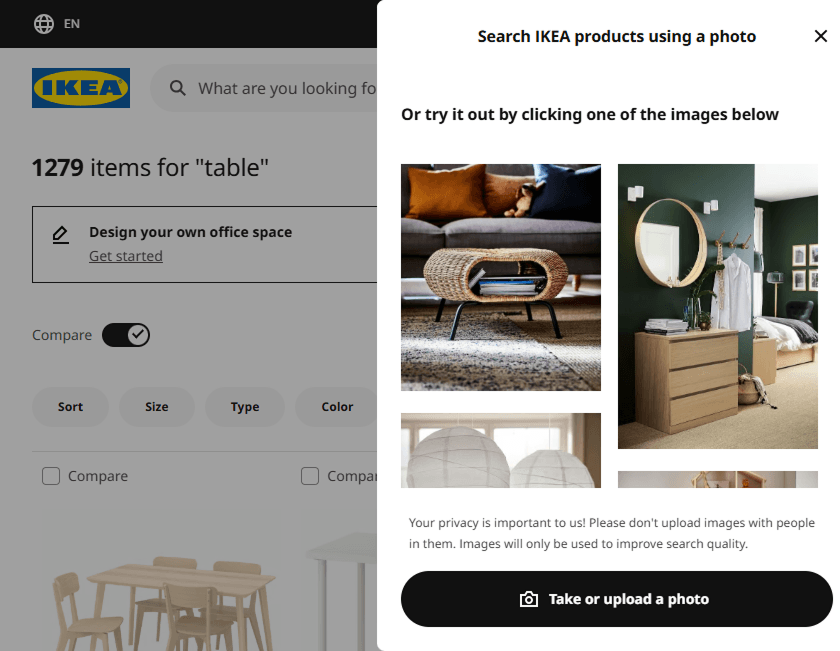This screenshot has width=840, height=651.
Task: Open the Type filter
Action: point(244,407)
